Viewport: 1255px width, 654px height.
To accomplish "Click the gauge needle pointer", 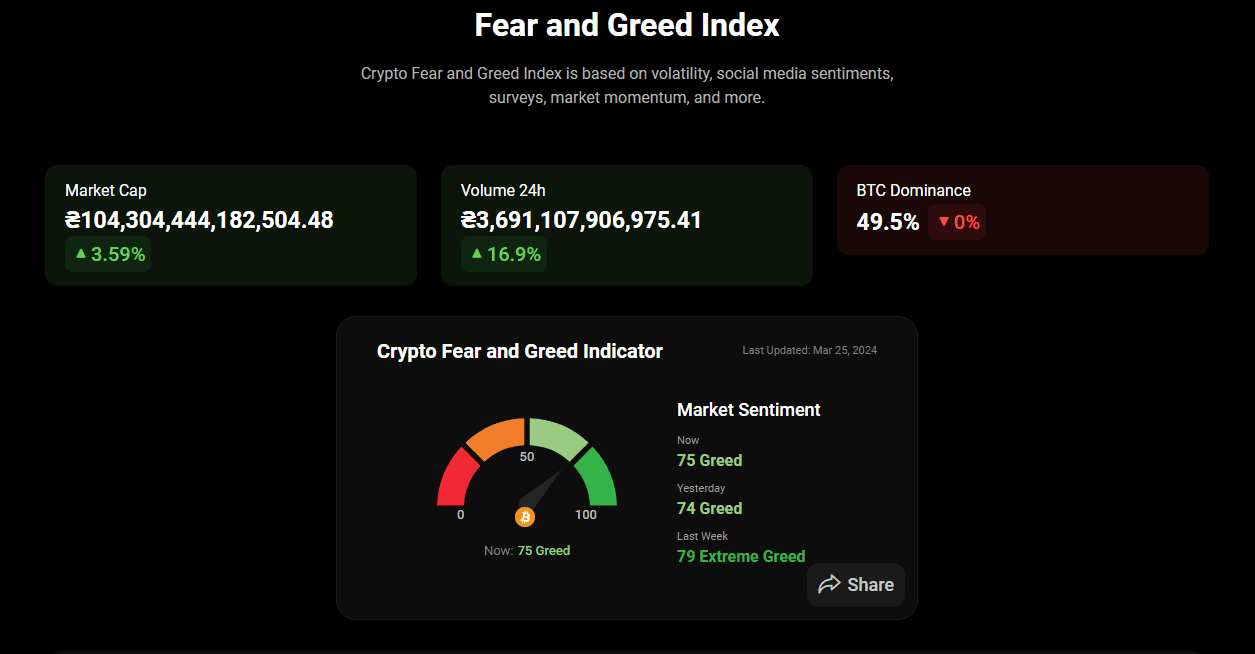I will [542, 489].
